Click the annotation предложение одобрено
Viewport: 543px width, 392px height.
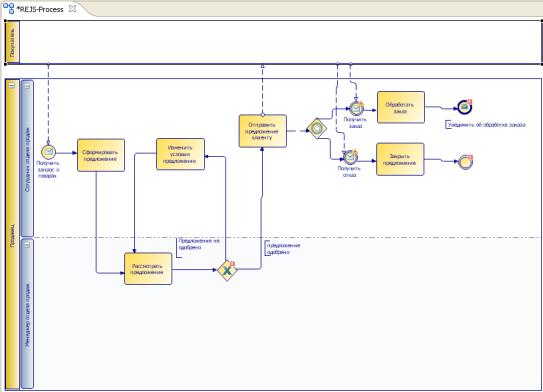click(283, 249)
